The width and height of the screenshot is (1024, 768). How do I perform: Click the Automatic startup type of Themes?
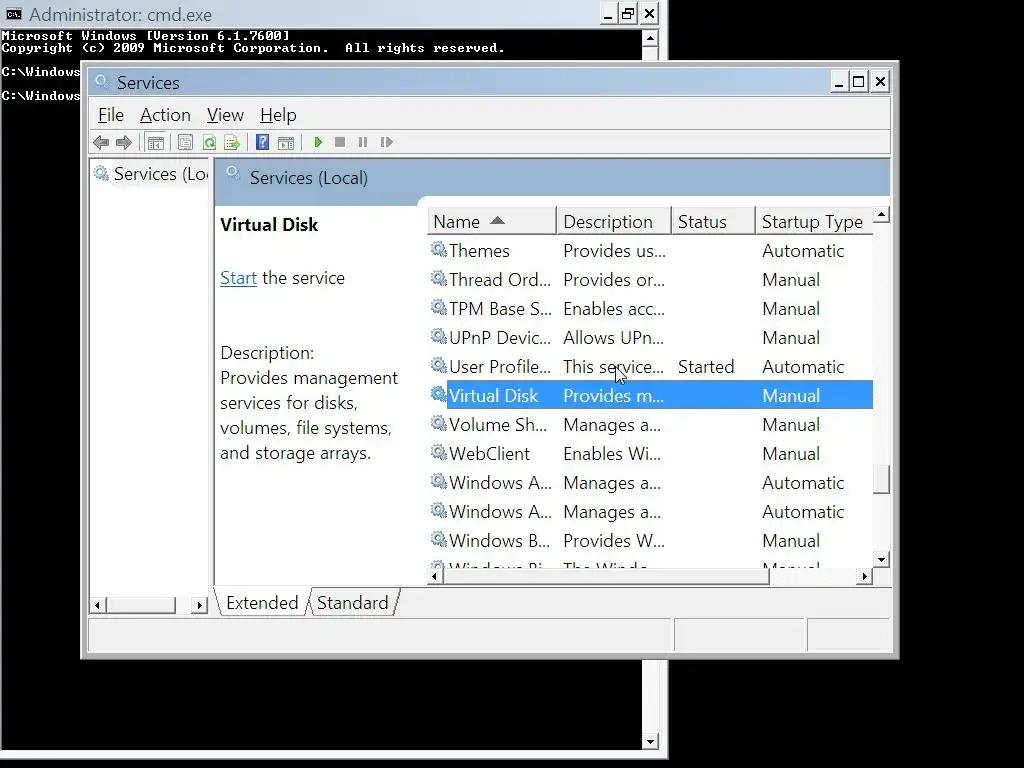803,251
